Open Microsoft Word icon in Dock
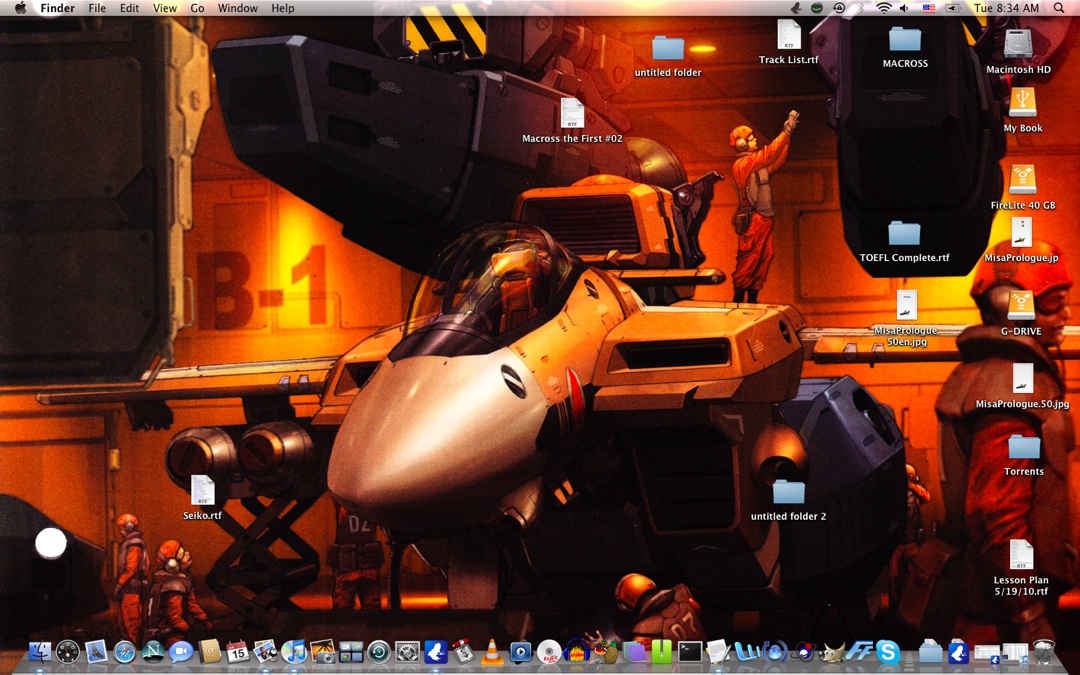 pos(746,651)
